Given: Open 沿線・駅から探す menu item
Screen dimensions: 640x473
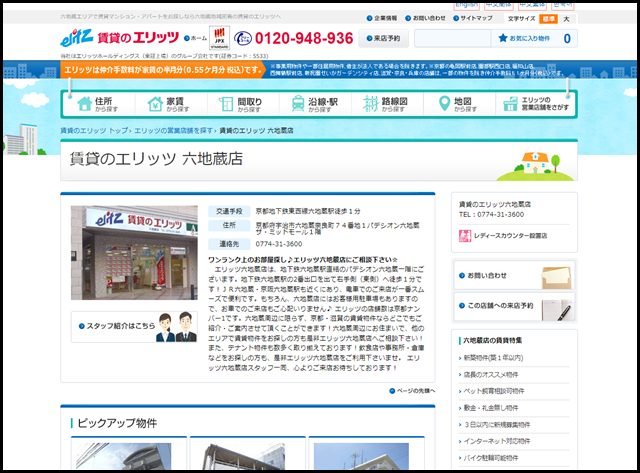Looking at the screenshot, I should [x=315, y=104].
